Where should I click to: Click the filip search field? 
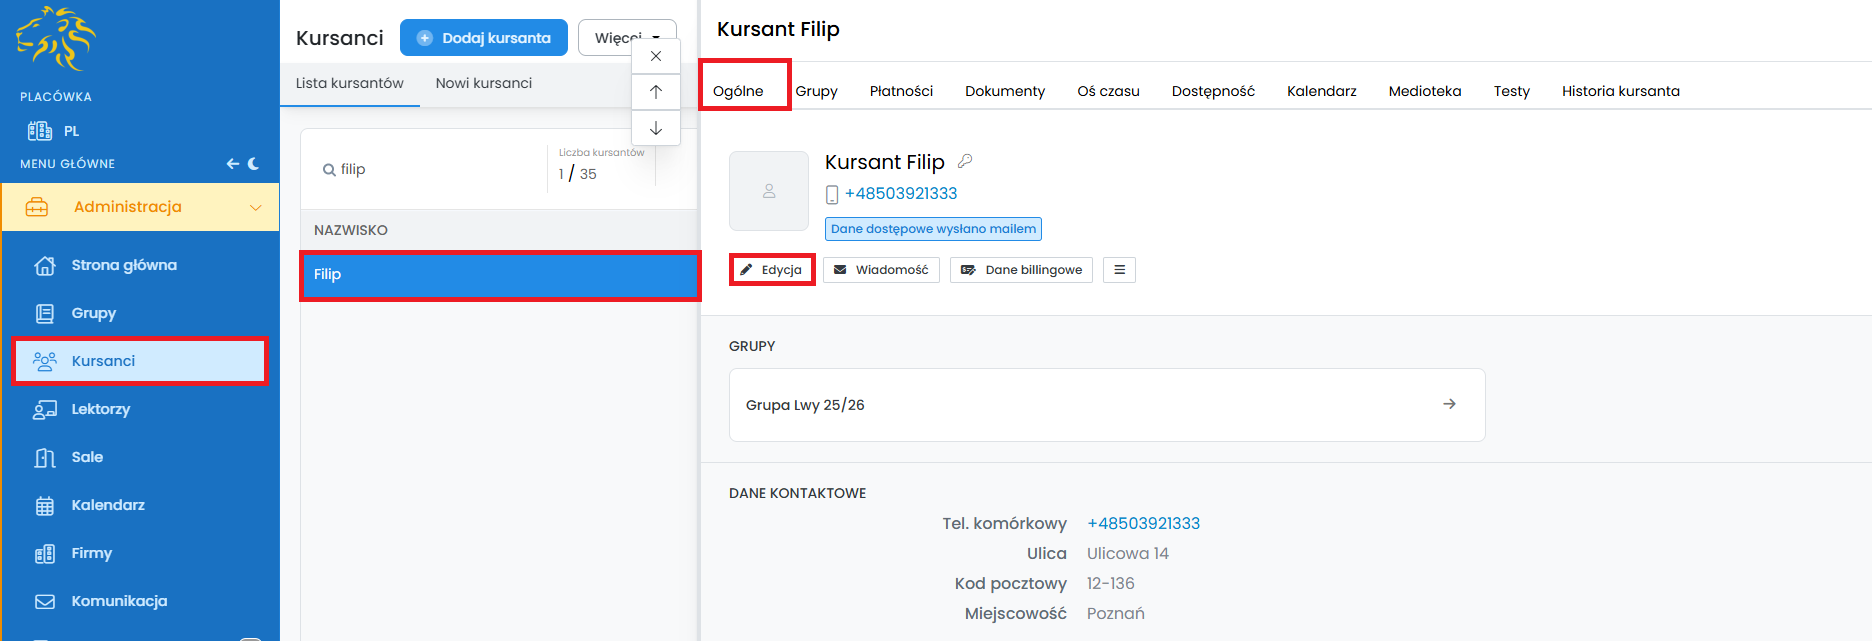pyautogui.click(x=430, y=170)
